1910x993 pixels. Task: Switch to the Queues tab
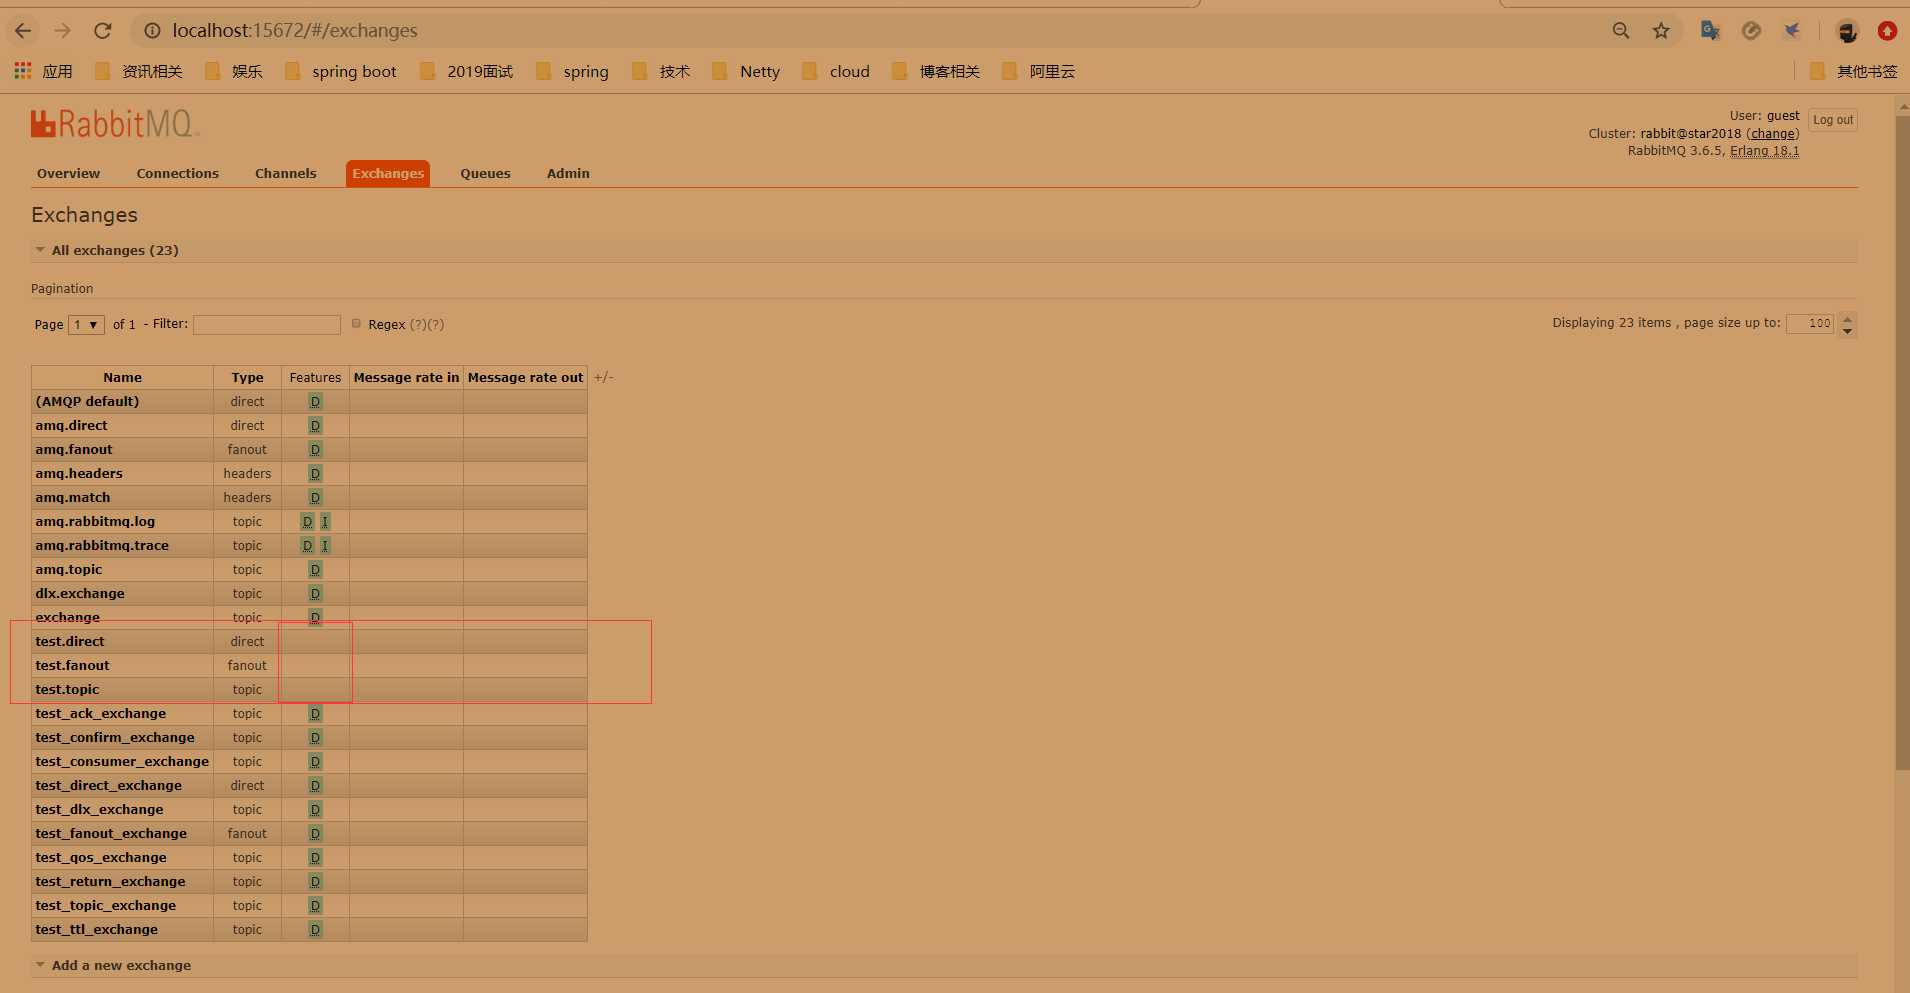coord(486,173)
